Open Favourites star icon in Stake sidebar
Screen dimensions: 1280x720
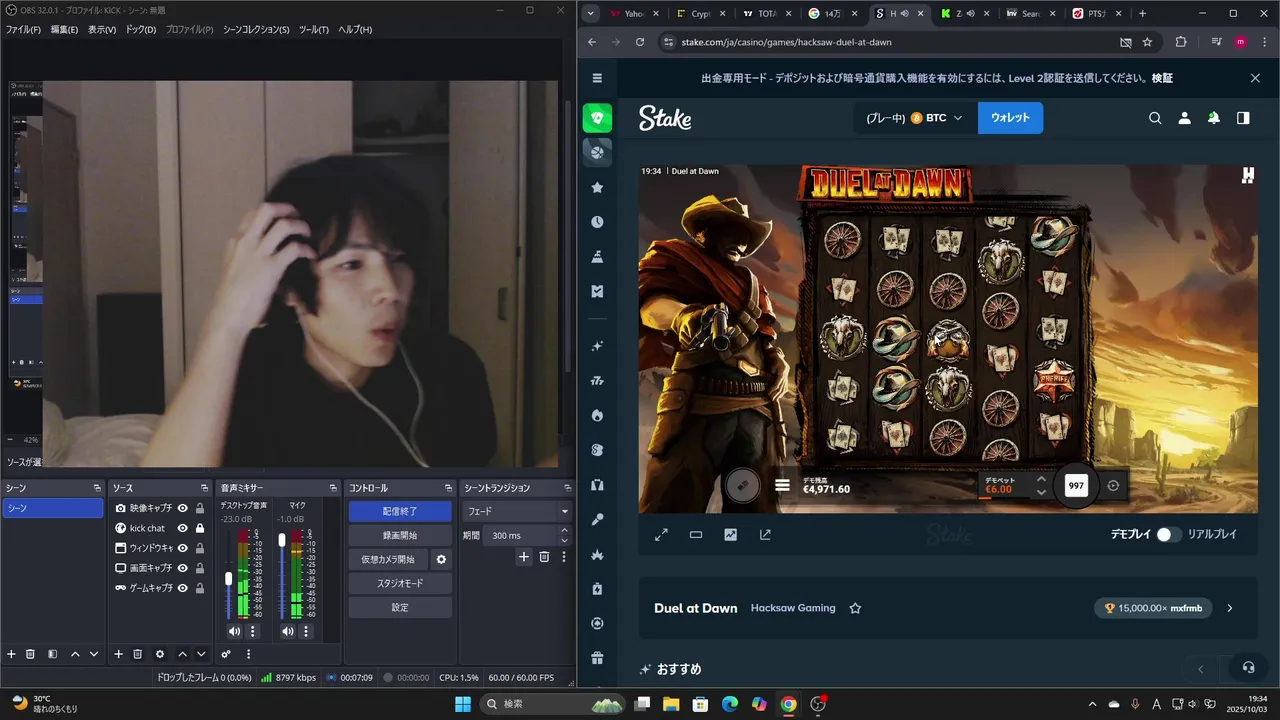click(x=597, y=187)
